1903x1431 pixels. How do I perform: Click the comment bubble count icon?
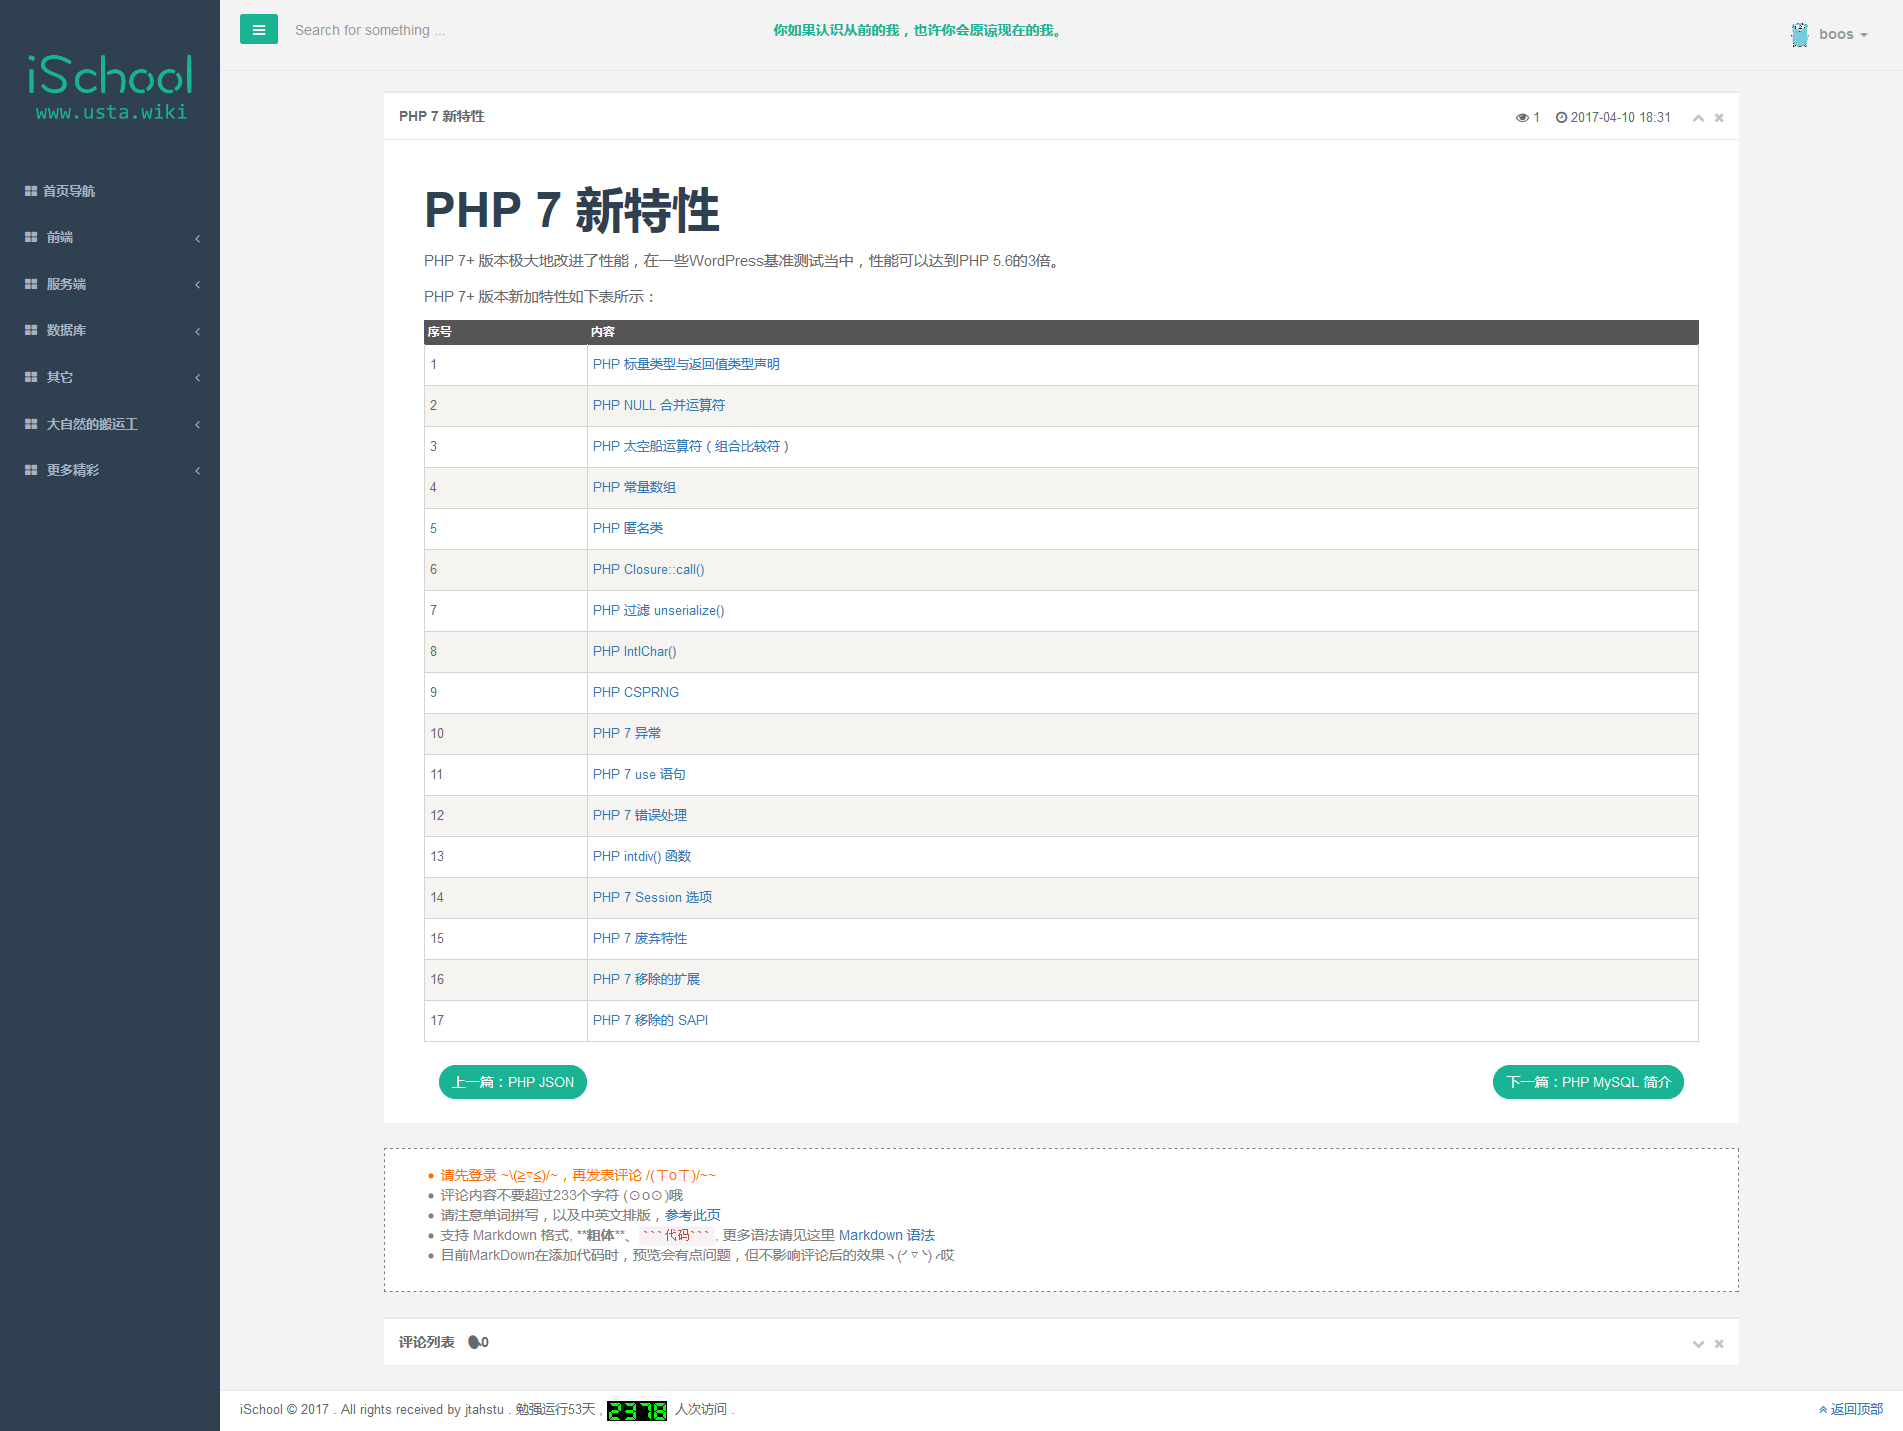tap(475, 1342)
